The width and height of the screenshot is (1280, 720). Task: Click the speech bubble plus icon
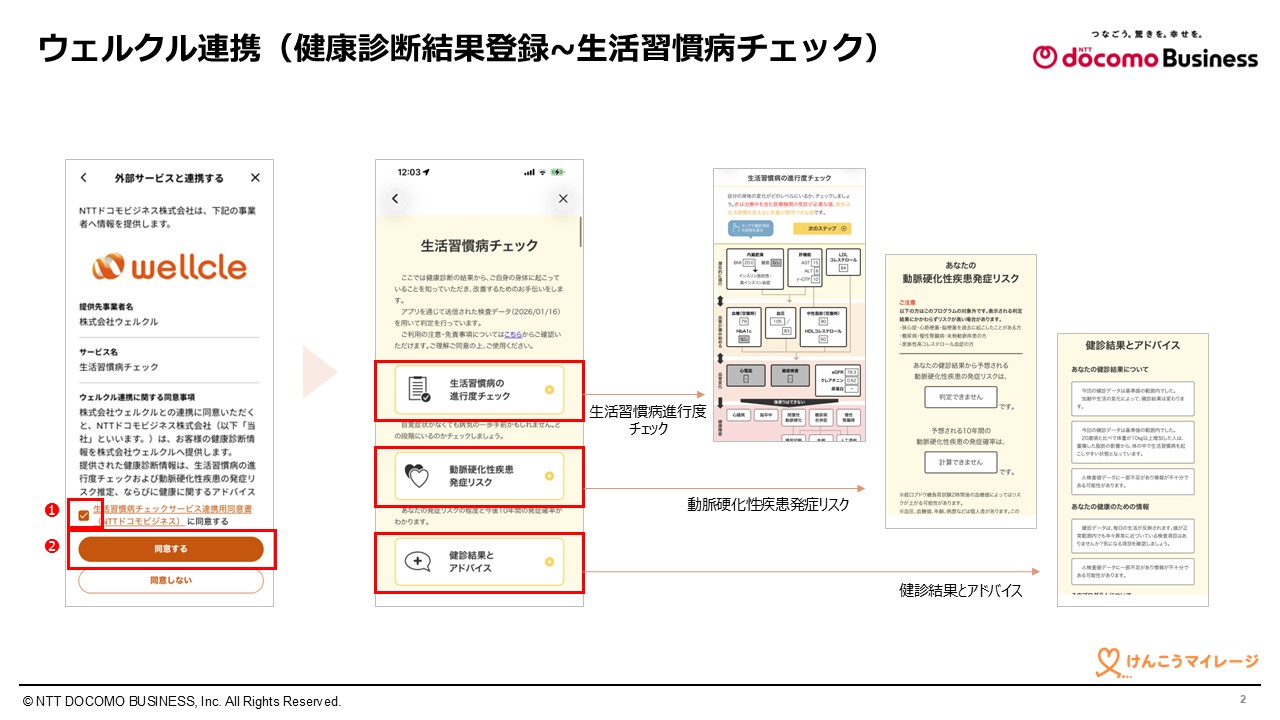click(417, 561)
